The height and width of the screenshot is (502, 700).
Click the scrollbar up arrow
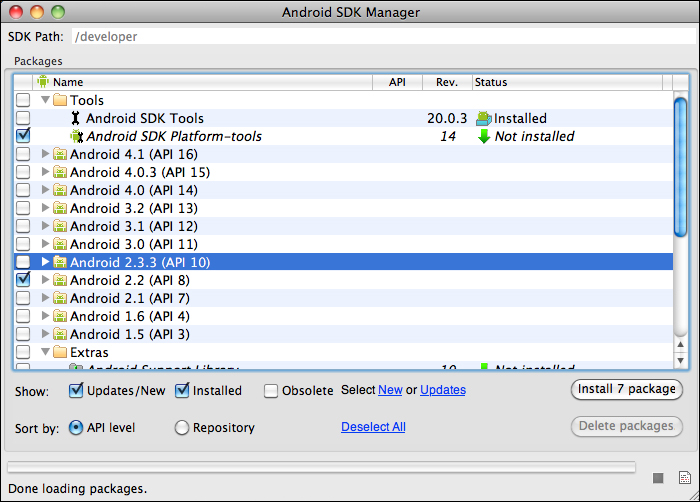[680, 344]
